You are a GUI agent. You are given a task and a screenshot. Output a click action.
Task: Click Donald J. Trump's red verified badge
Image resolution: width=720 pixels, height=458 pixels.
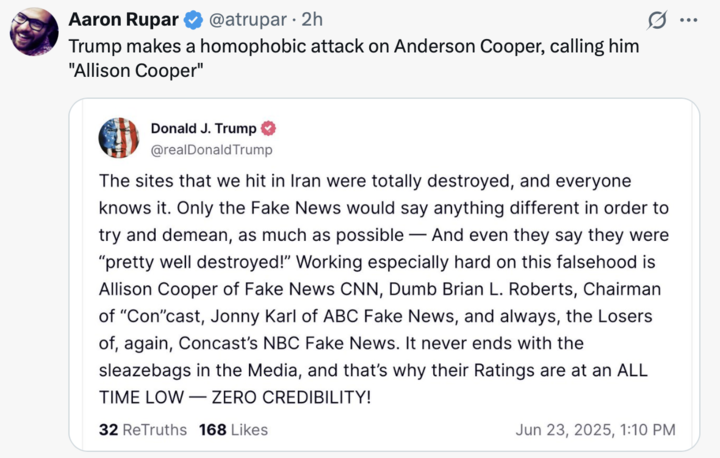click(269, 129)
